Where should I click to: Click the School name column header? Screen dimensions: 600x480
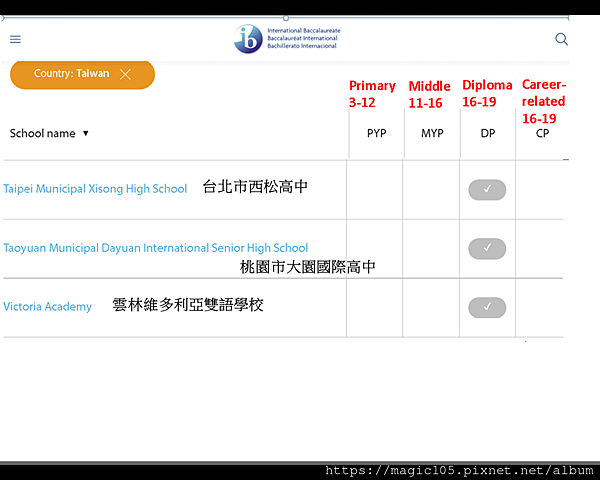[42, 133]
